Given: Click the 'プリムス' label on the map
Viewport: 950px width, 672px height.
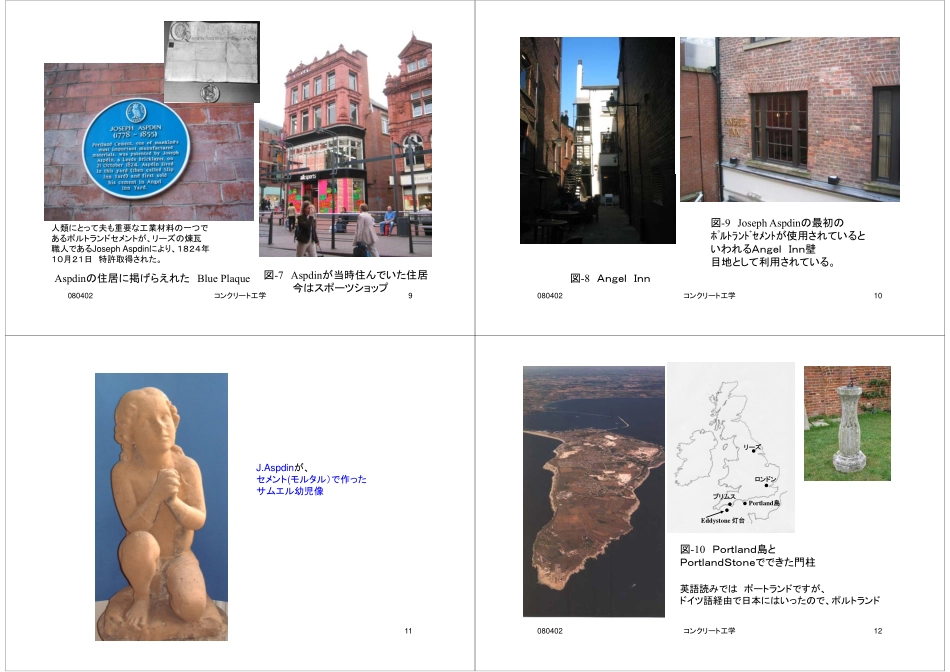Looking at the screenshot, I should click(723, 496).
